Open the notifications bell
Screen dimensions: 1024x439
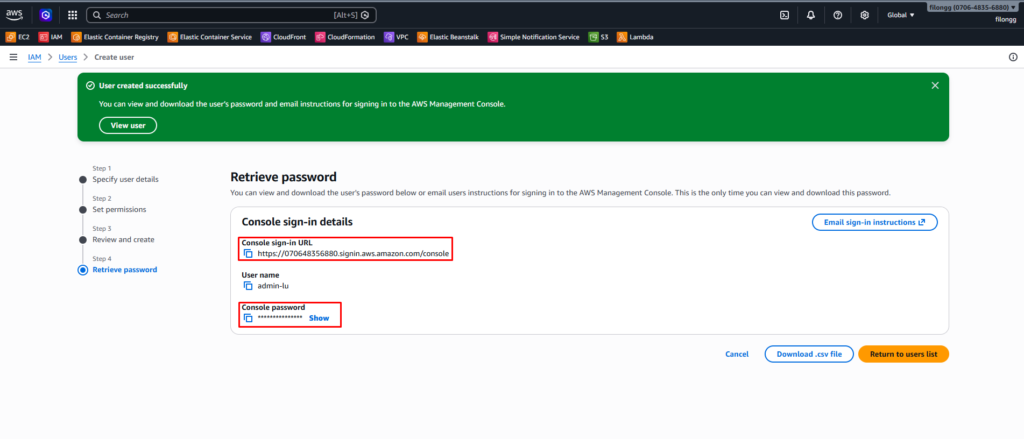[811, 15]
